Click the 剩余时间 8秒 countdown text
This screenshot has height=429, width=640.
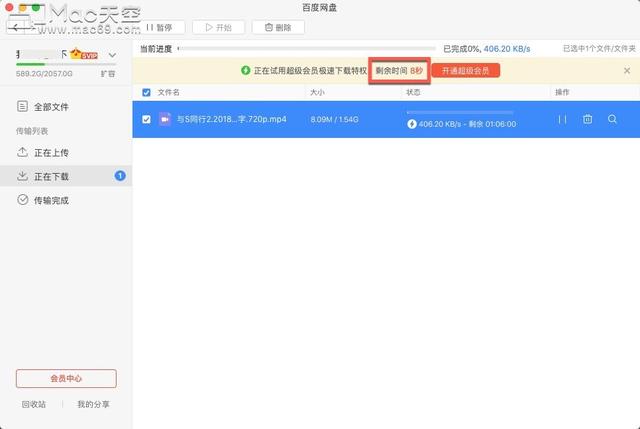tap(399, 71)
